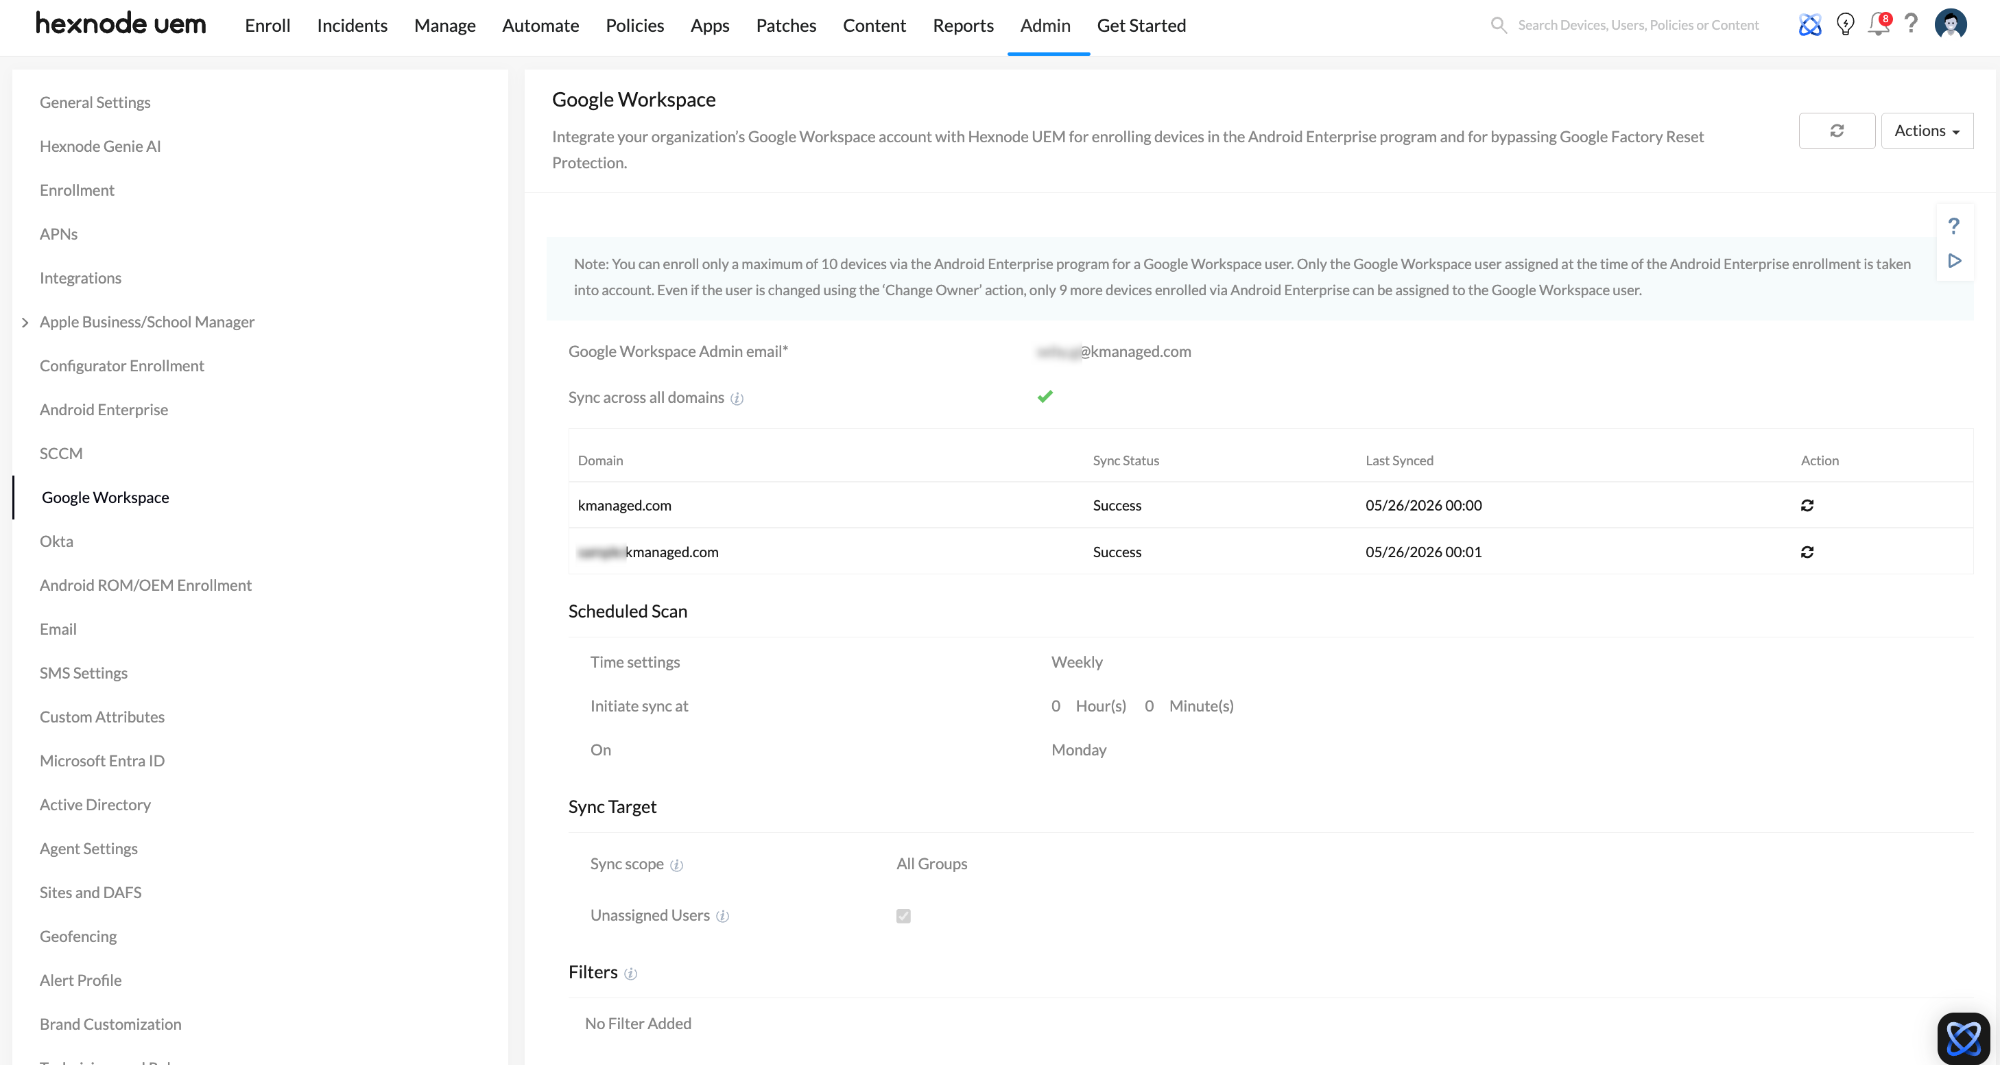Open the Enroll tab
The image size is (2000, 1065).
[268, 26]
